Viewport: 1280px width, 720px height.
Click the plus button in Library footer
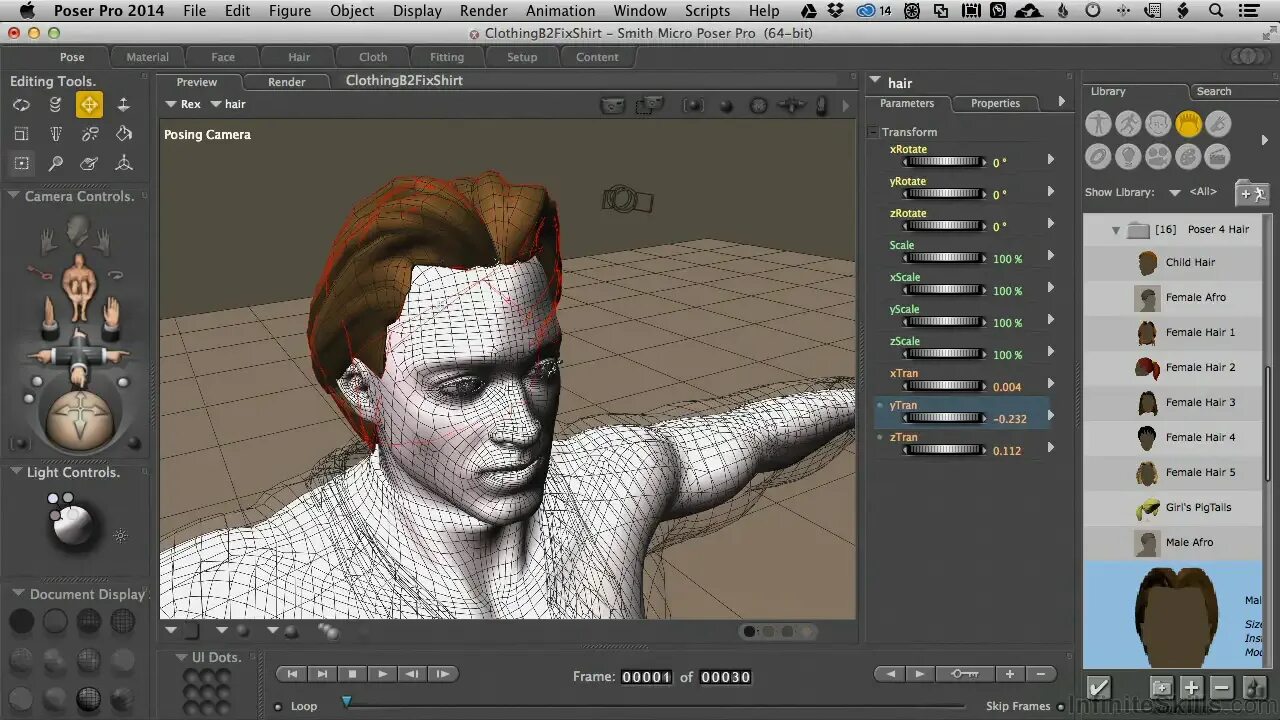click(x=1191, y=687)
